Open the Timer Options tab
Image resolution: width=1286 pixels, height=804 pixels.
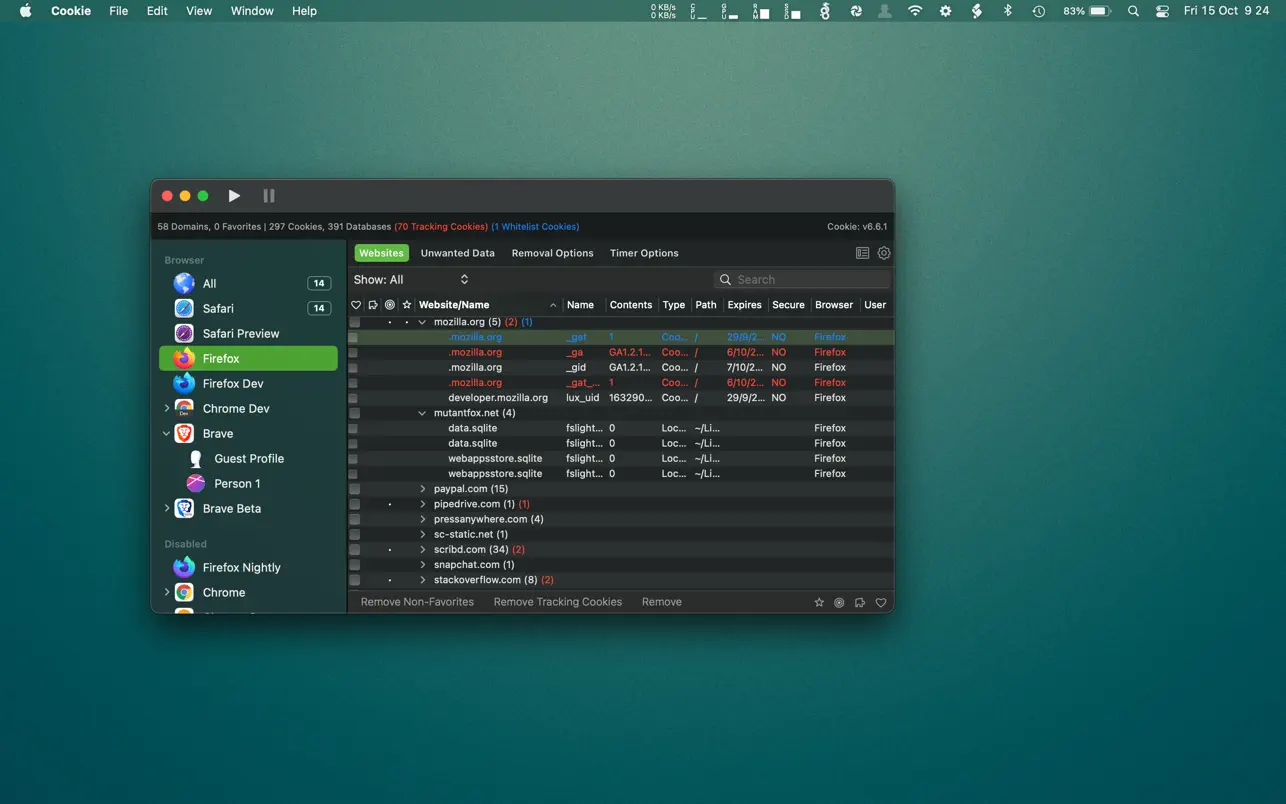pos(644,253)
